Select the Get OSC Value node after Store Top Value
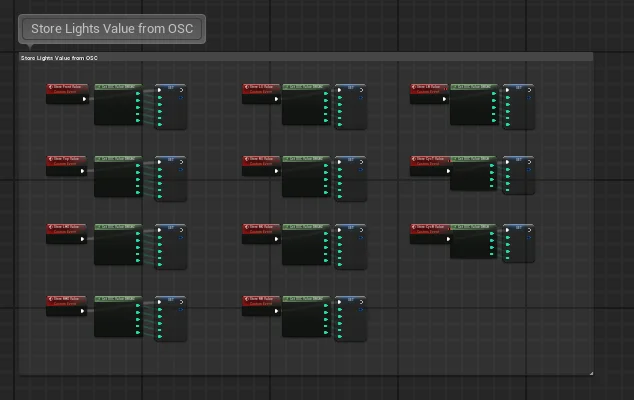Viewport: 634px width, 400px height. click(118, 176)
